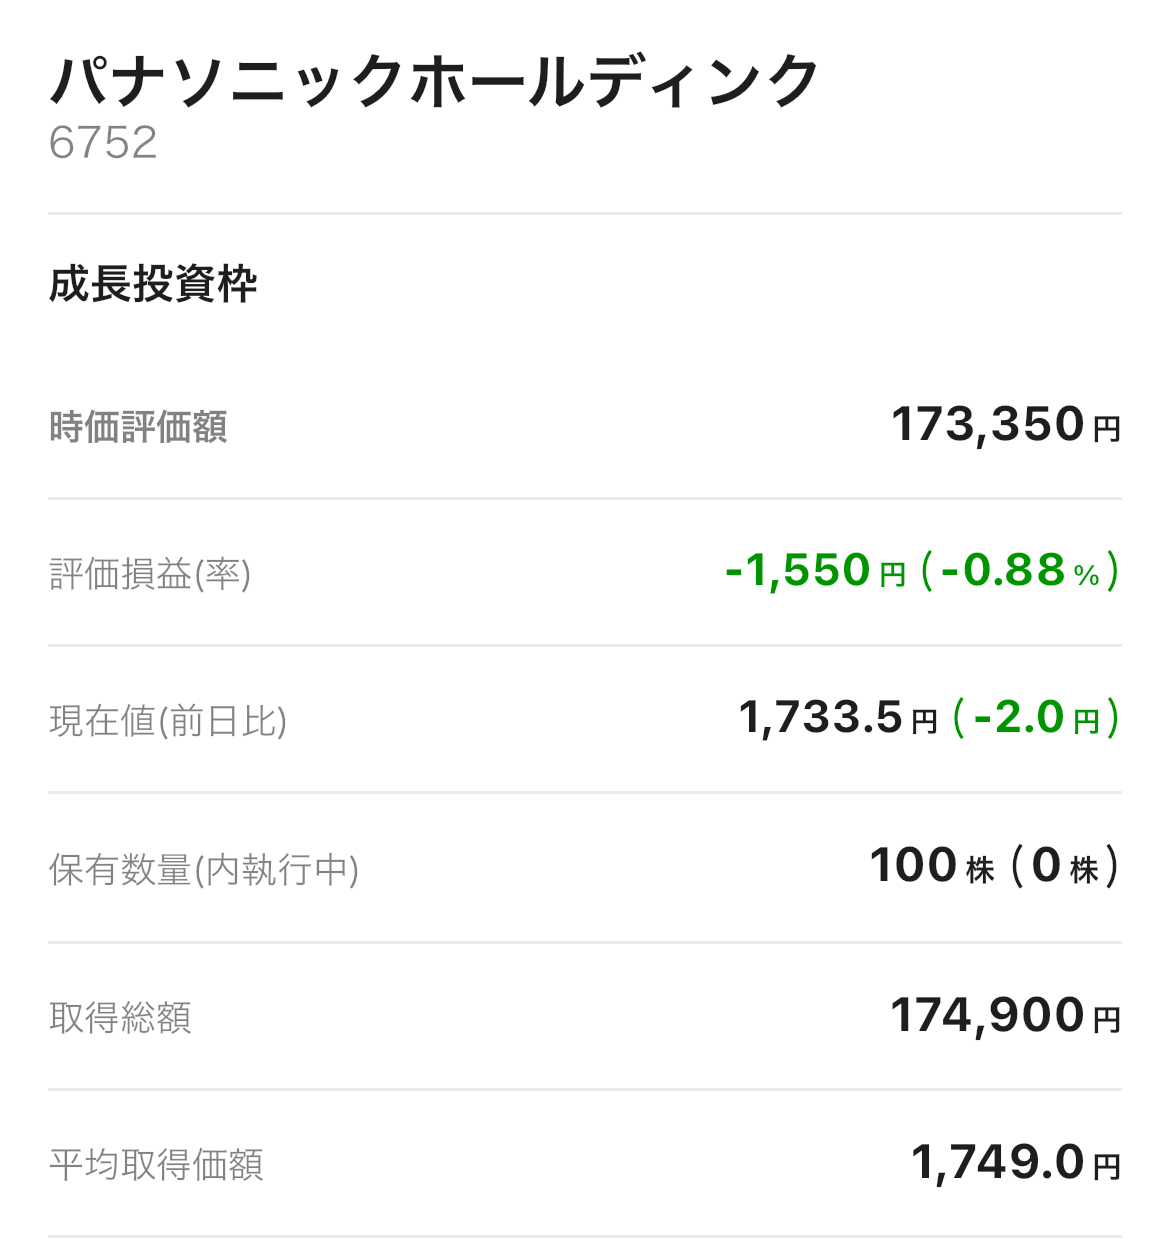
Task: Click the 取得総額 label
Action: pyautogui.click(x=120, y=1018)
